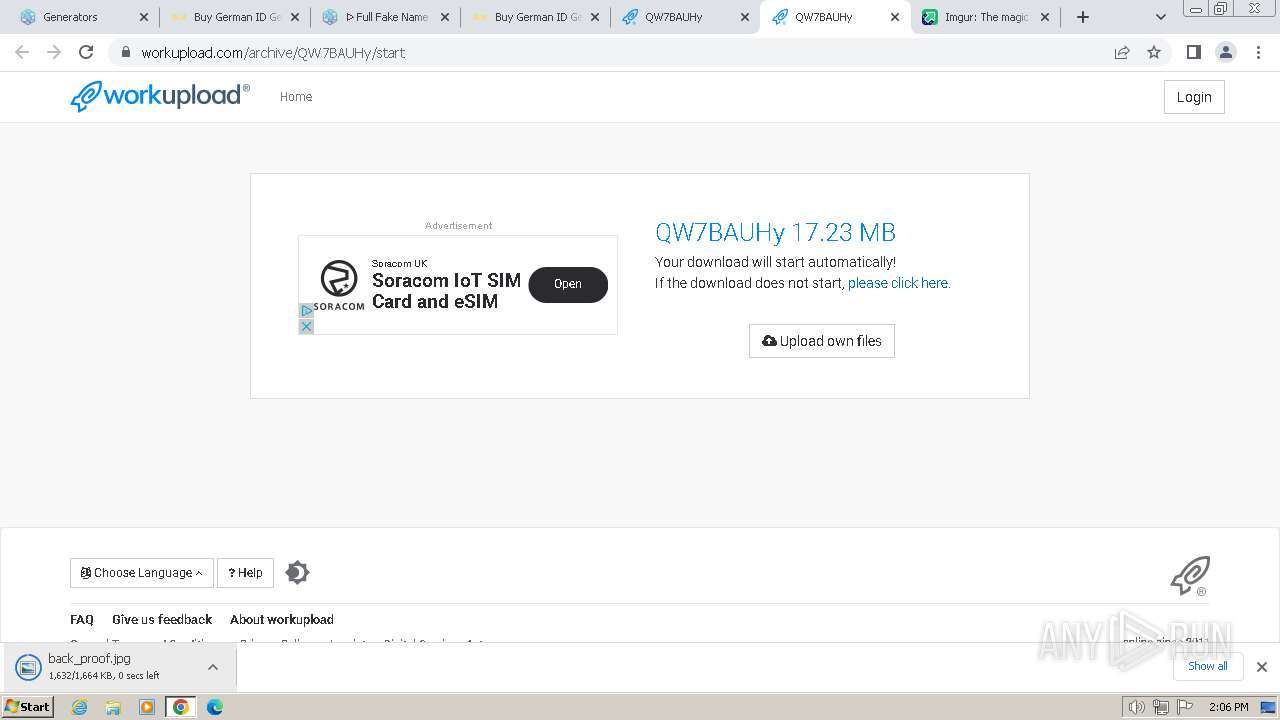Image resolution: width=1280 pixels, height=720 pixels.
Task: Close the Imgur tab
Action: coord(1045,17)
